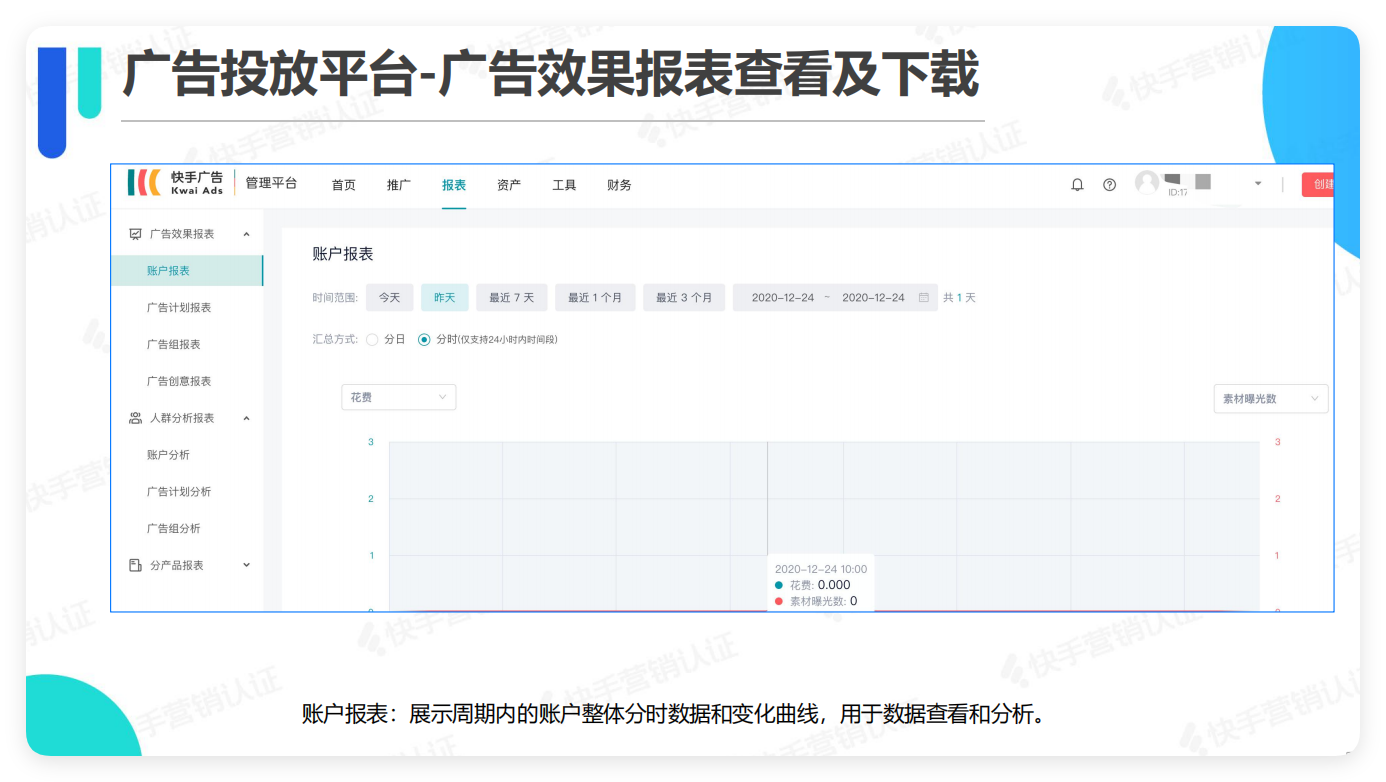
Task: Collapse the 广告效果报表 section
Action: coord(246,234)
